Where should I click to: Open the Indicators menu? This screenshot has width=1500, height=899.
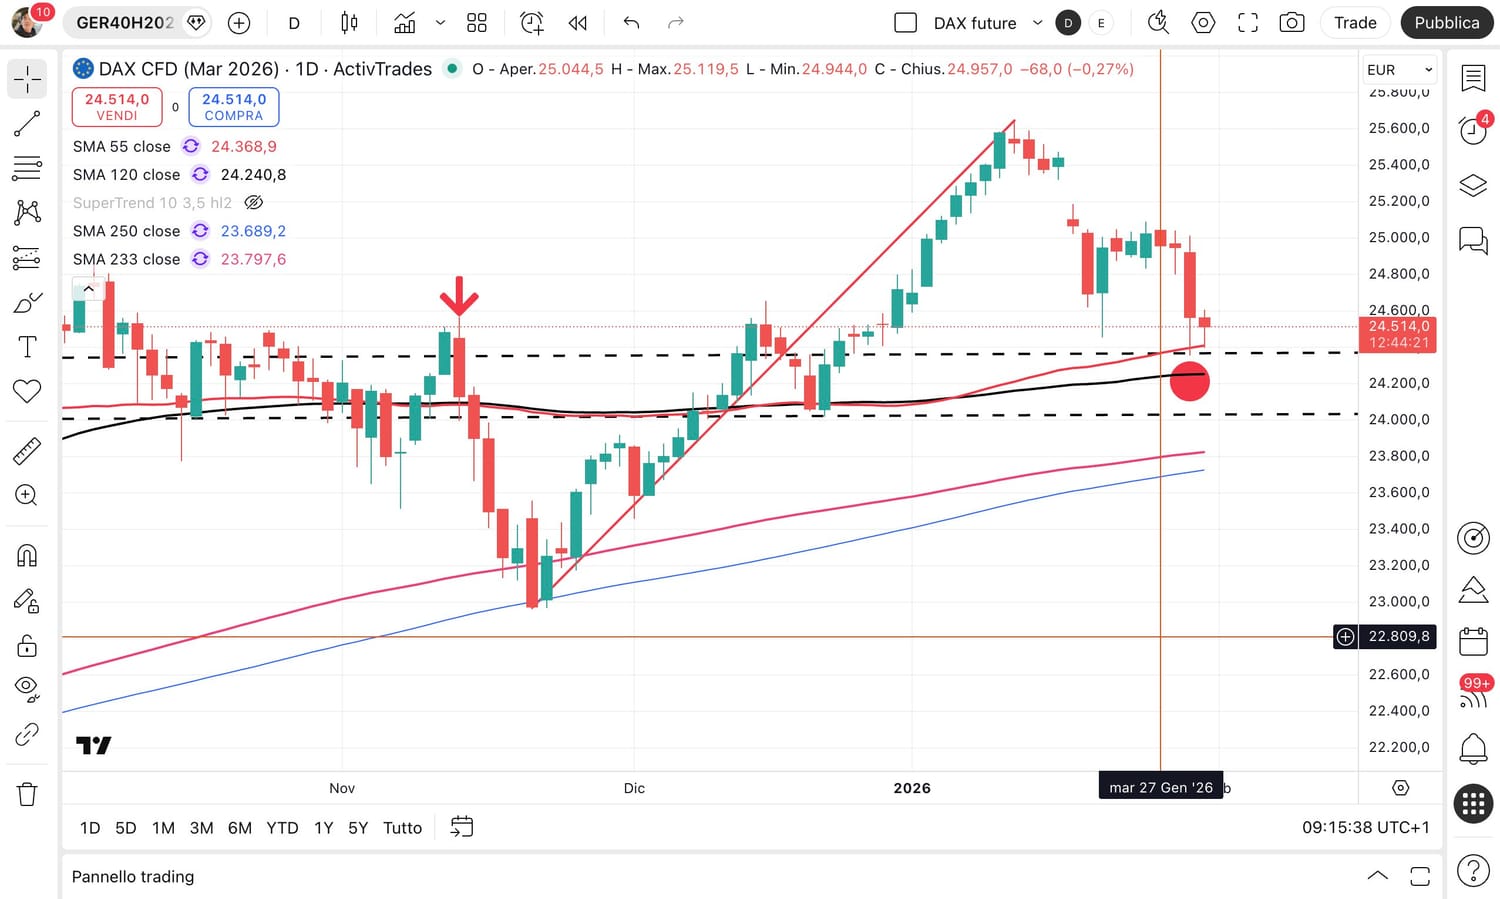[405, 23]
